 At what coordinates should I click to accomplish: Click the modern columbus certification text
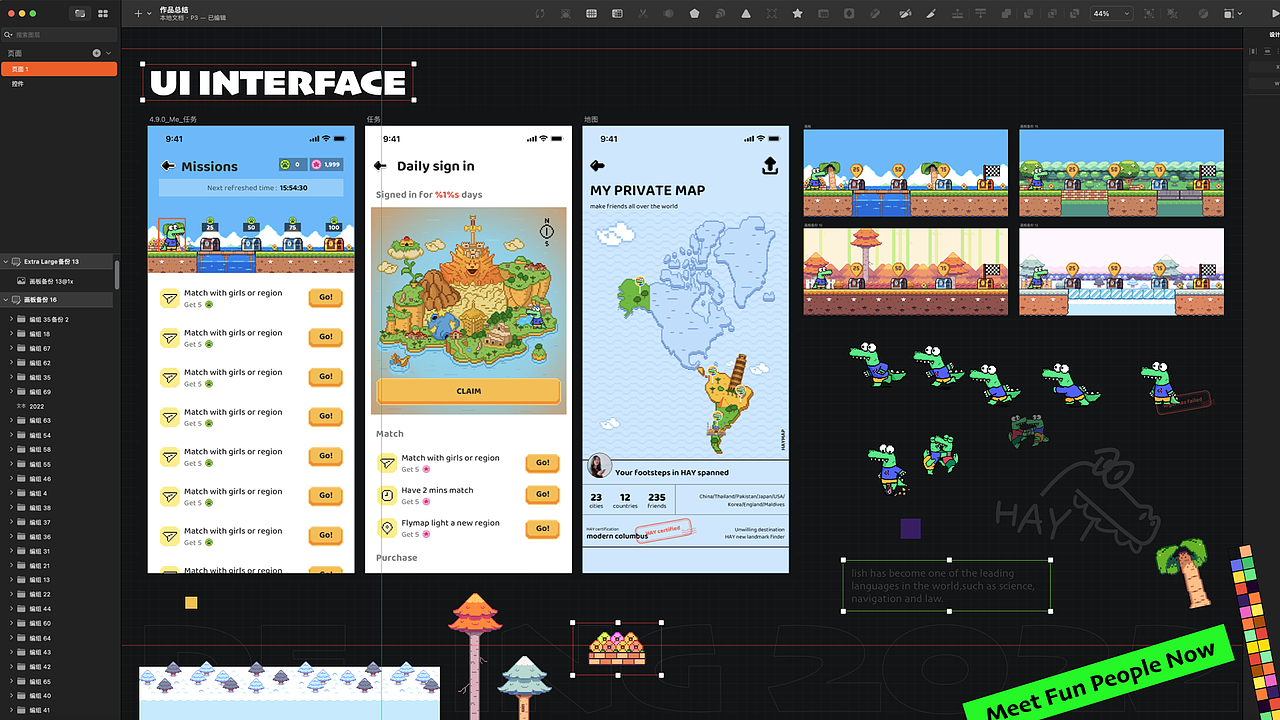point(617,537)
